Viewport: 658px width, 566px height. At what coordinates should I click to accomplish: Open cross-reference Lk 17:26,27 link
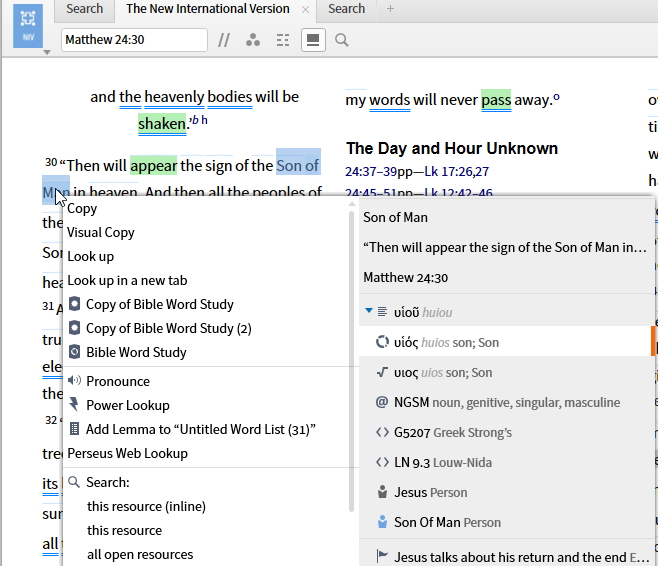click(457, 172)
